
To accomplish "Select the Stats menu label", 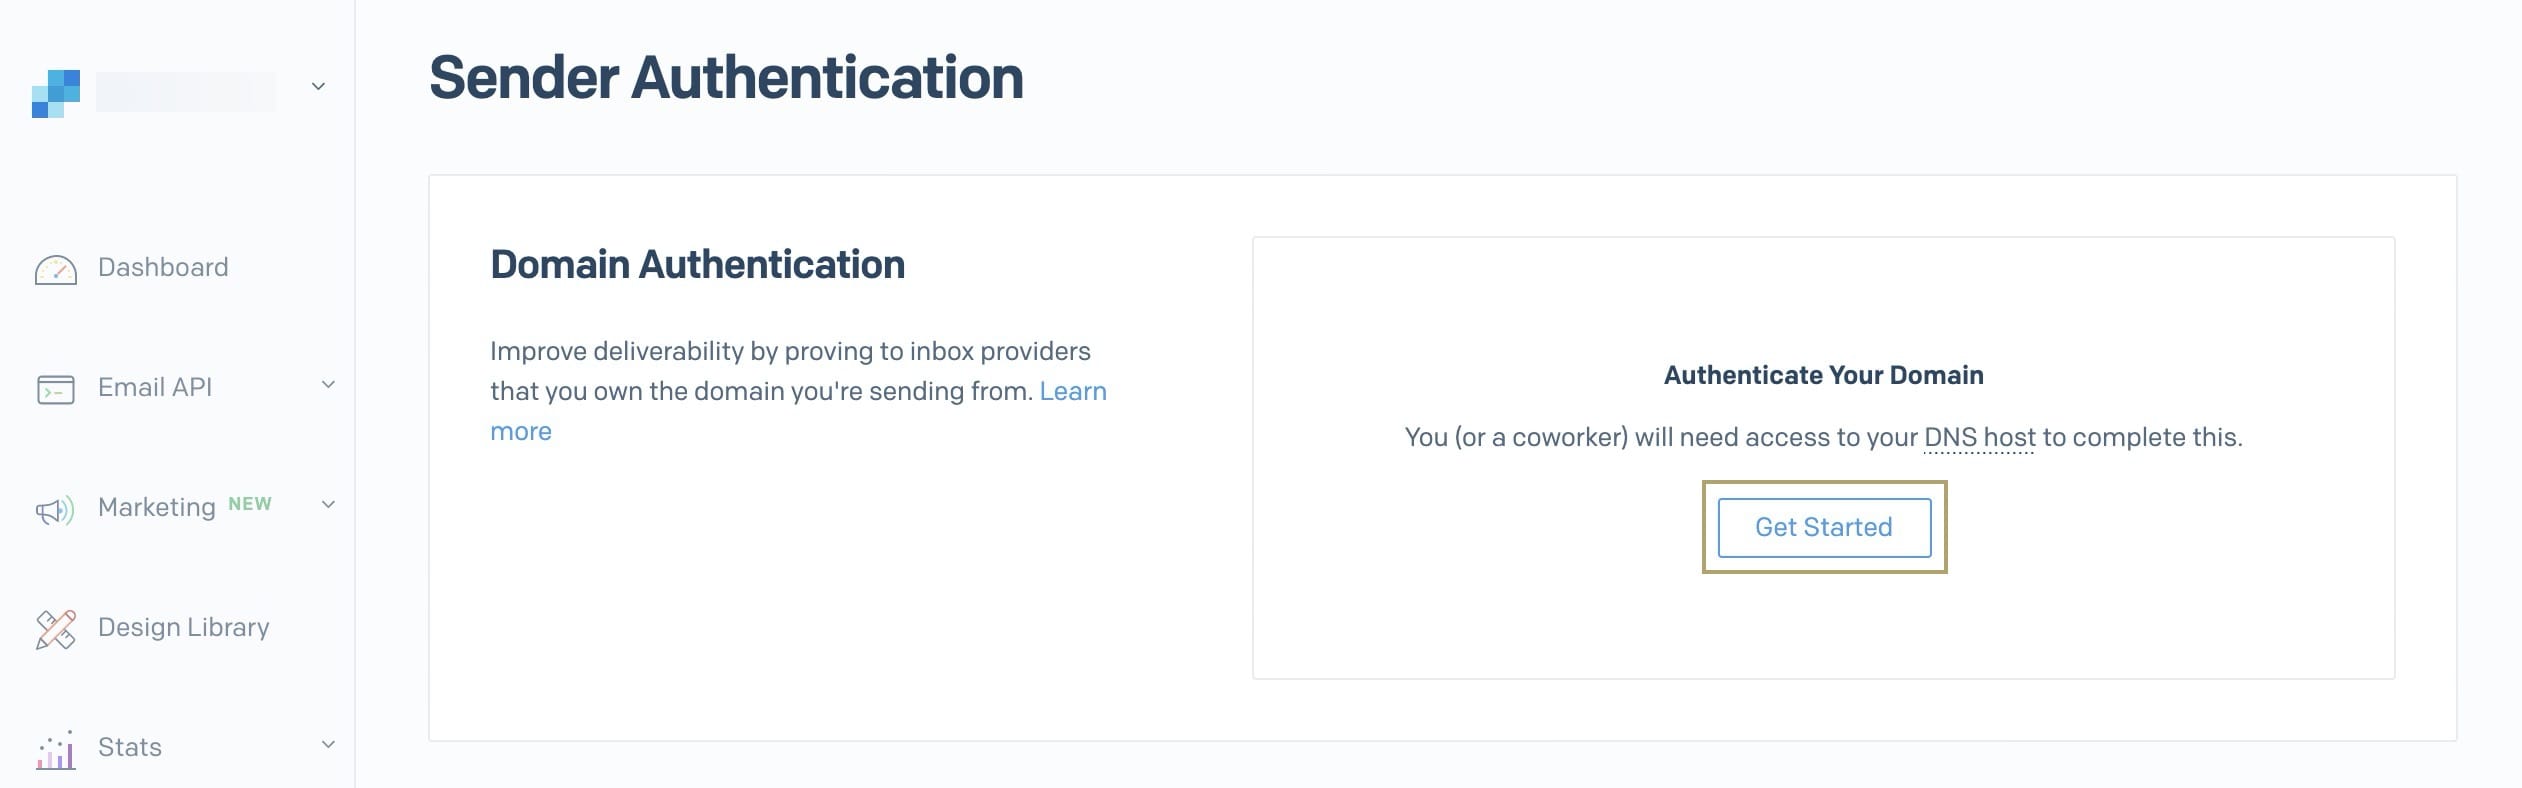I will click(130, 747).
